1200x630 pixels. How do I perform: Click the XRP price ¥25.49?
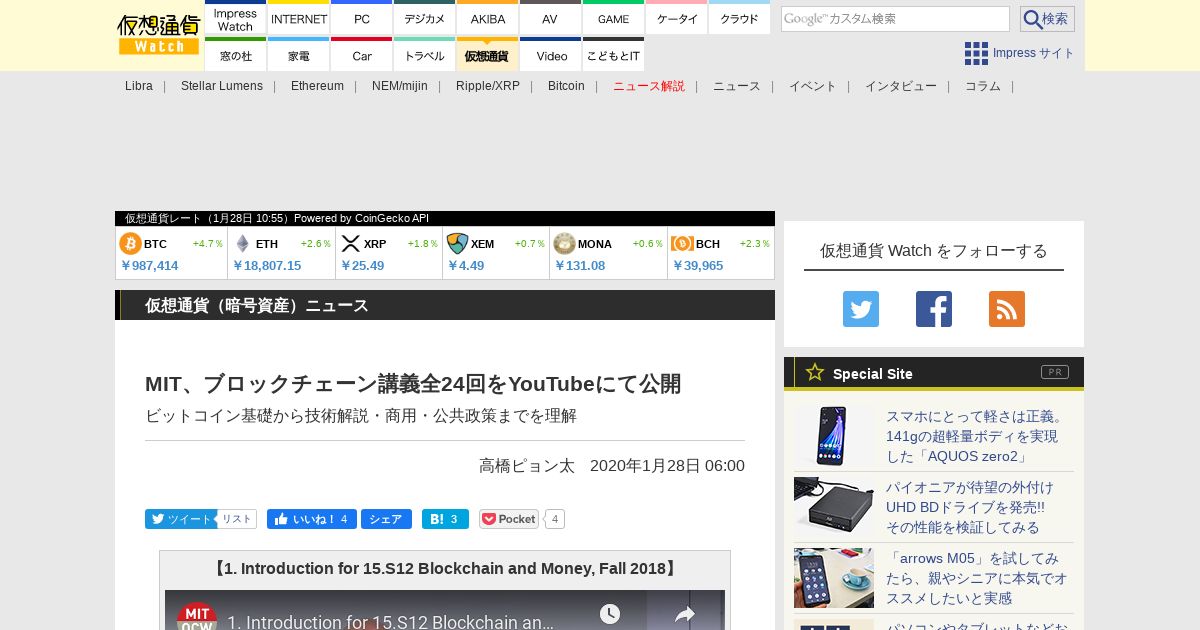point(362,266)
